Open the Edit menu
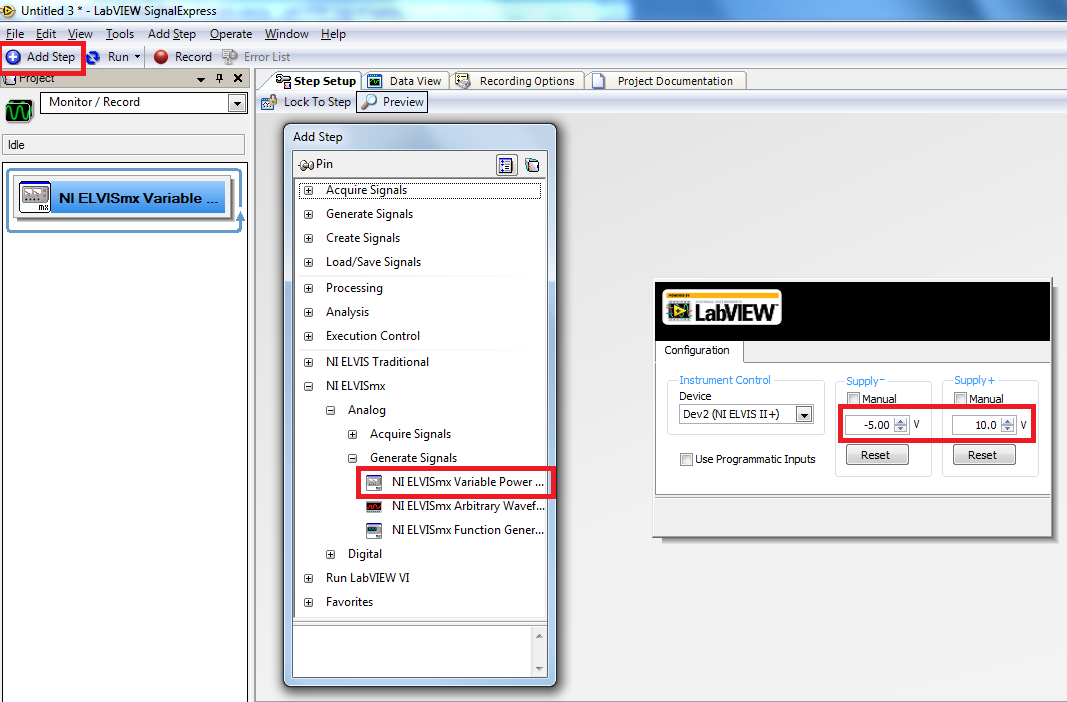Viewport: 1067px width, 702px height. pyautogui.click(x=46, y=34)
